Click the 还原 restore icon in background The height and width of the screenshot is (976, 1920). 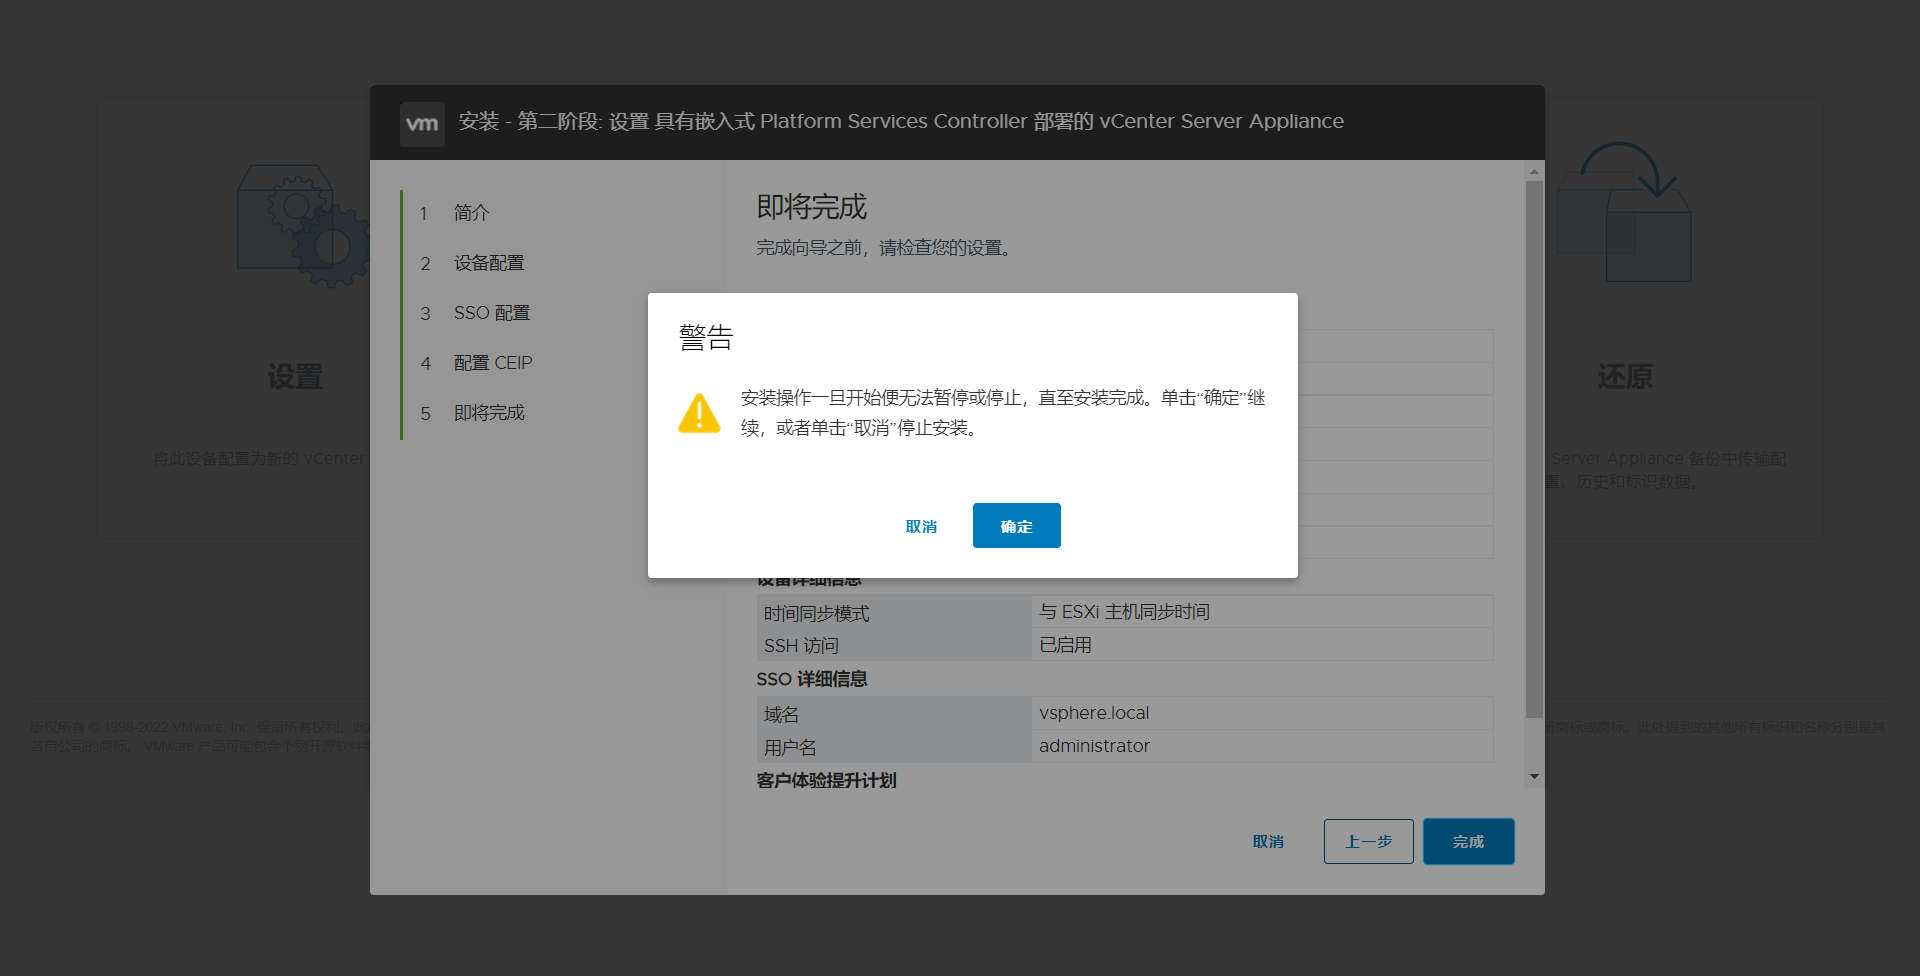(1625, 212)
